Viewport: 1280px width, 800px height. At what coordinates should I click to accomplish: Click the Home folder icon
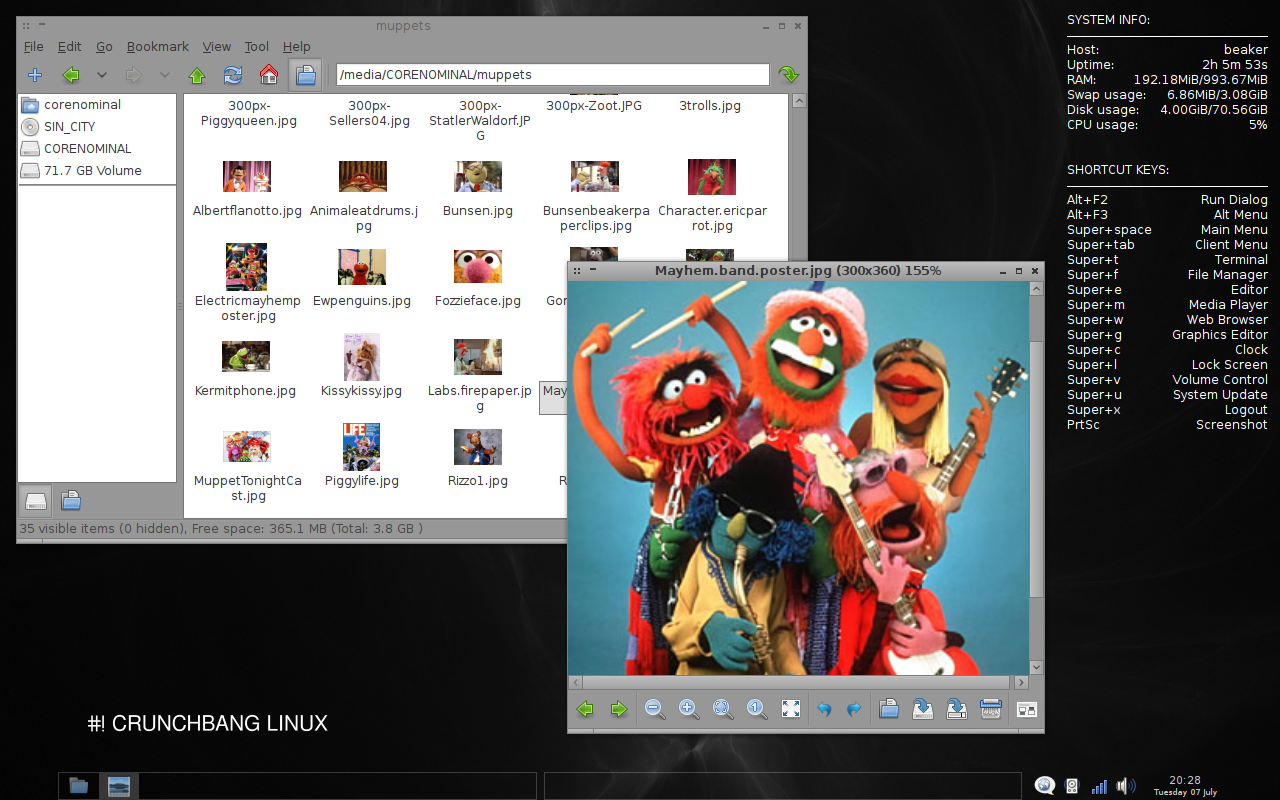[268, 75]
